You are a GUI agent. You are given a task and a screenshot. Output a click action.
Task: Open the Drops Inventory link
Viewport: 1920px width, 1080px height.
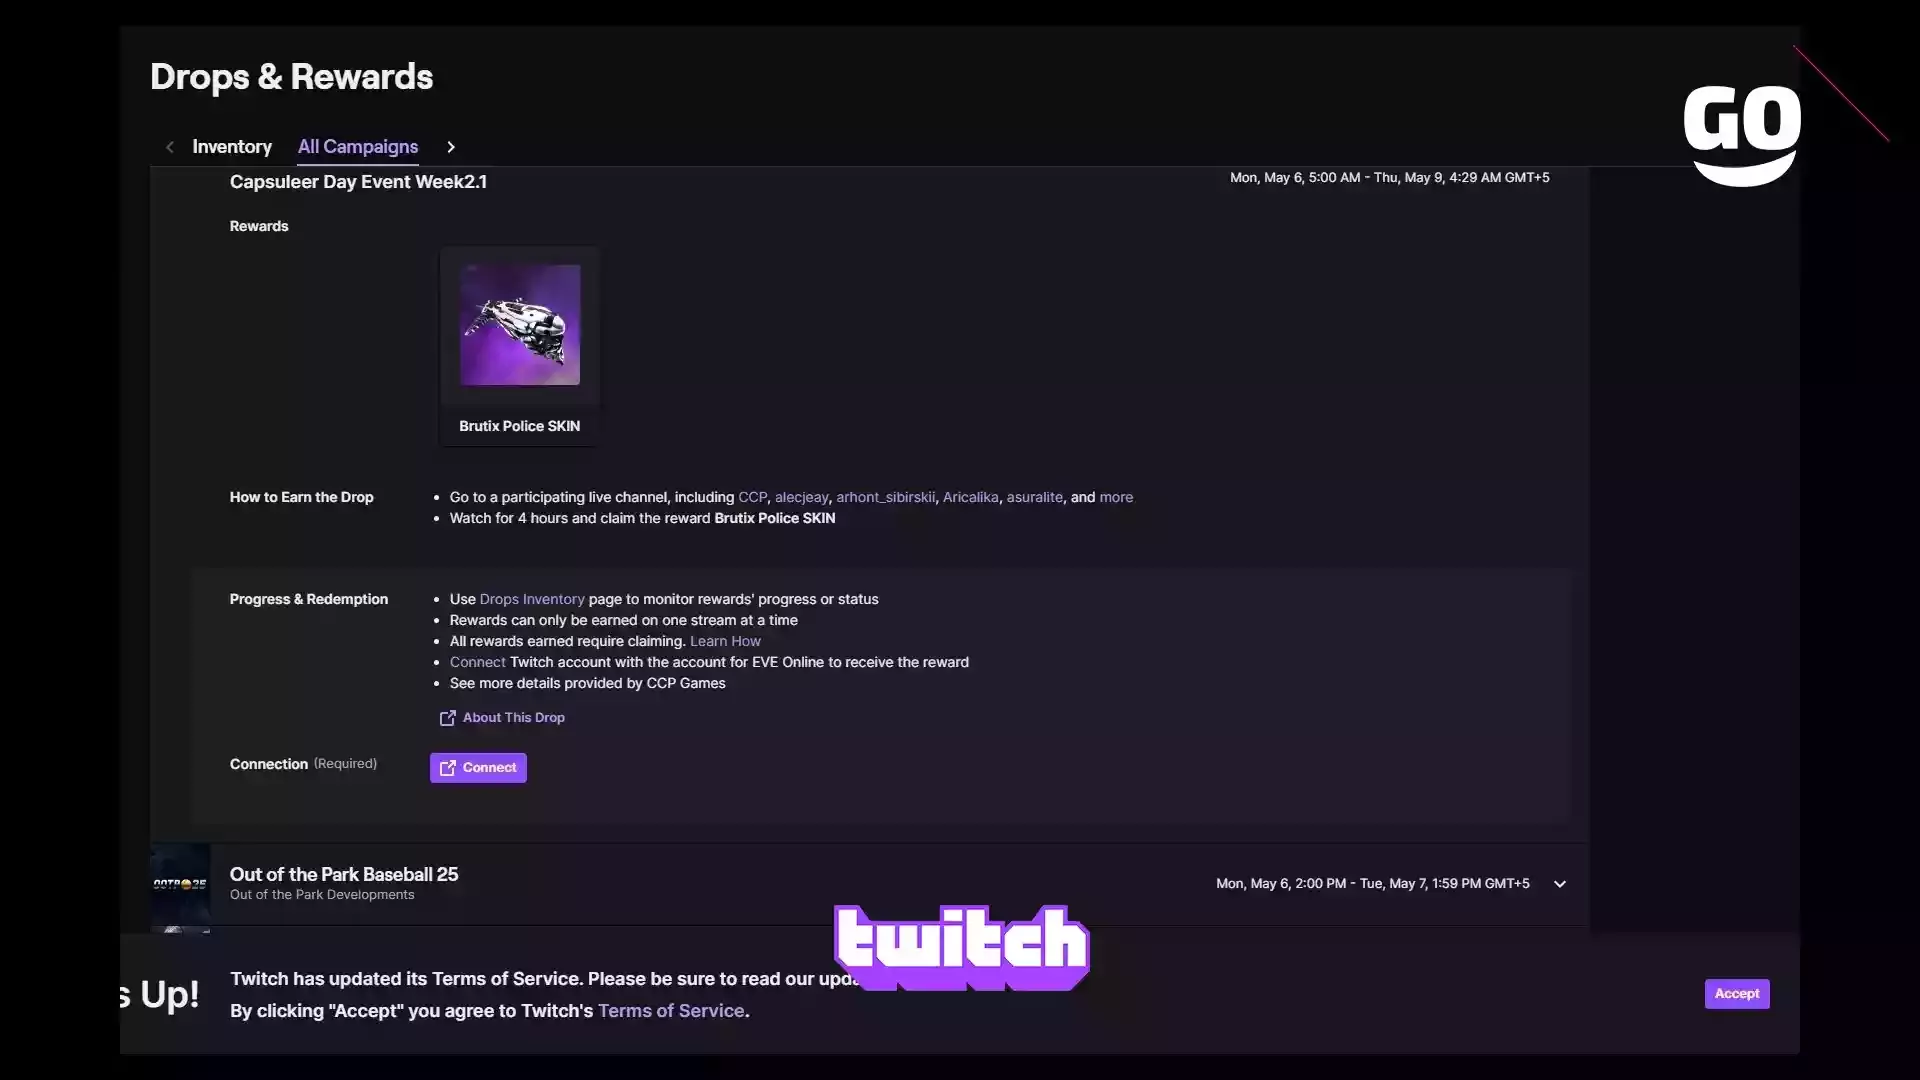[532, 599]
